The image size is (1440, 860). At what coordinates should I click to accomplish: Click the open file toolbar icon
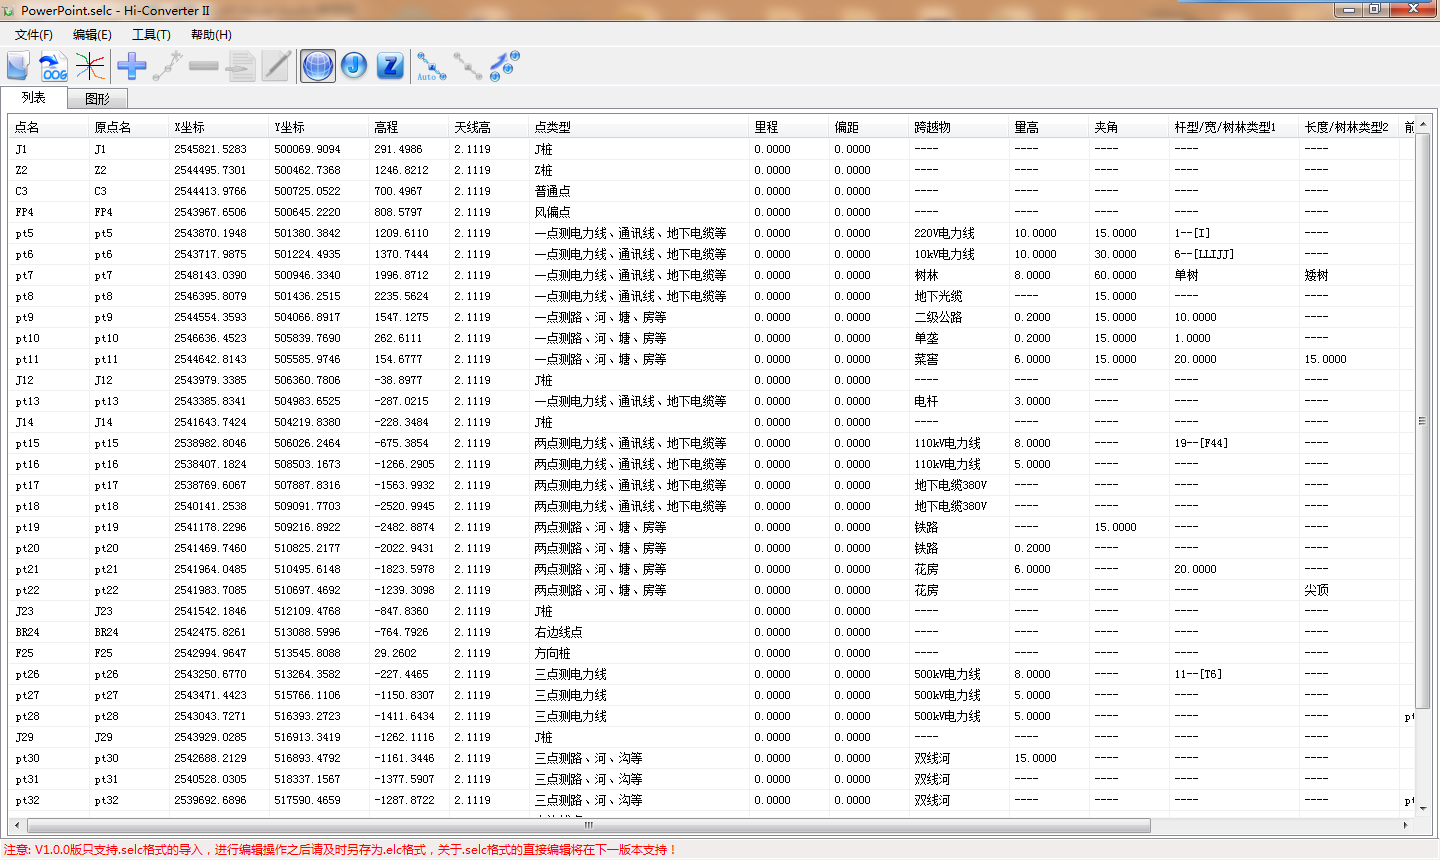(18, 67)
